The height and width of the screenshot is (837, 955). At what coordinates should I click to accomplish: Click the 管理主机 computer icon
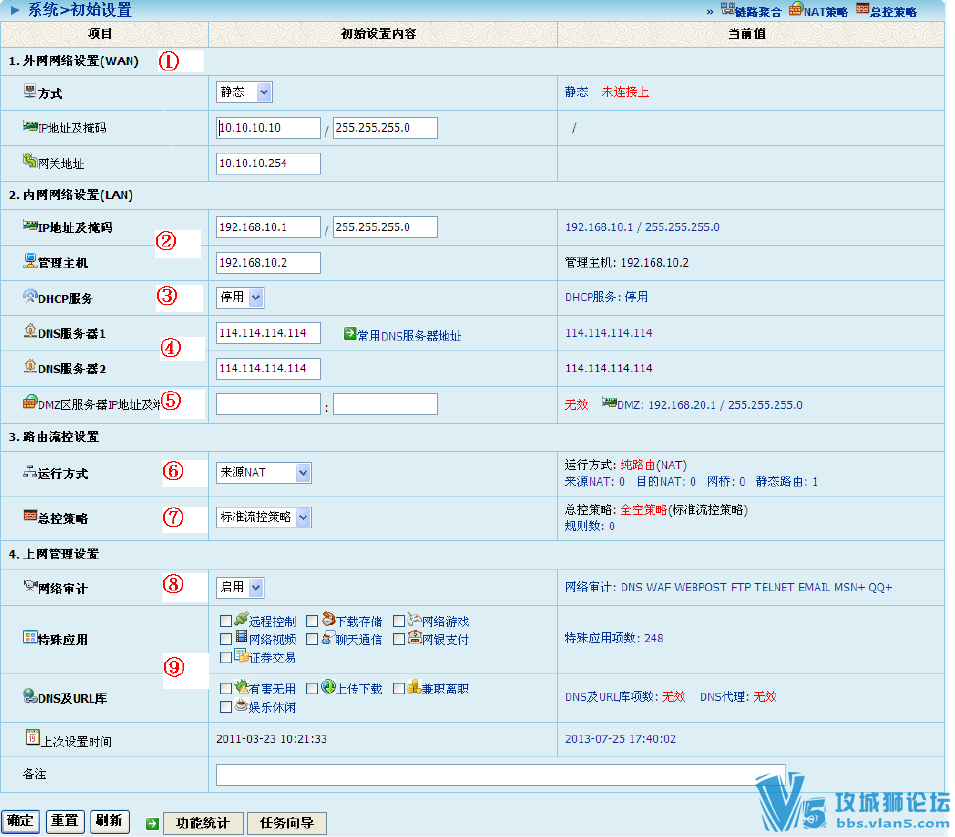(x=30, y=261)
